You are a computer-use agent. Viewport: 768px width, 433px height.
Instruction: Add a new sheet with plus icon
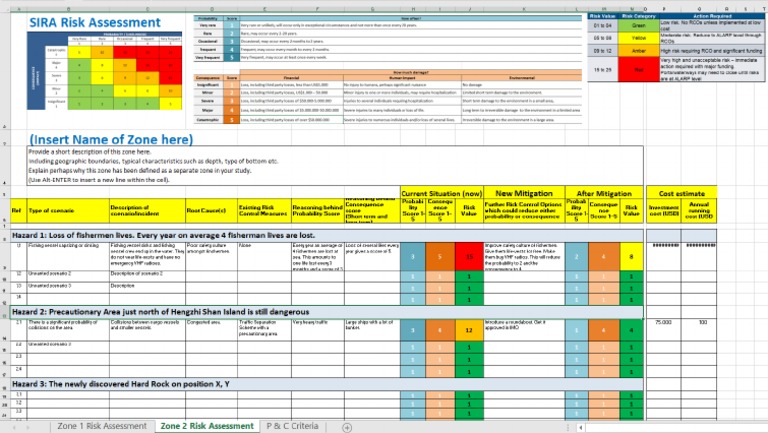tap(347, 427)
